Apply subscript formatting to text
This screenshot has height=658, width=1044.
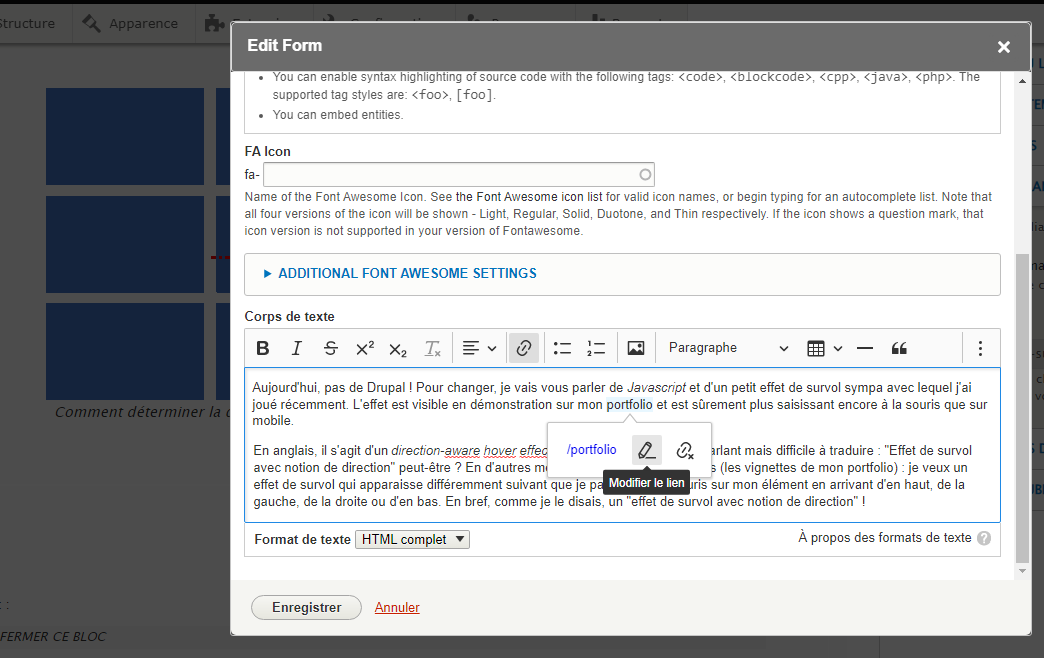[x=397, y=349]
